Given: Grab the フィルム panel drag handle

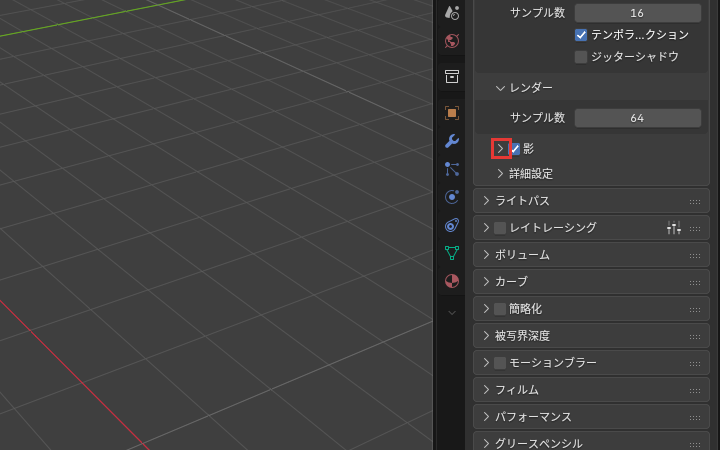Looking at the screenshot, I should tap(695, 390).
